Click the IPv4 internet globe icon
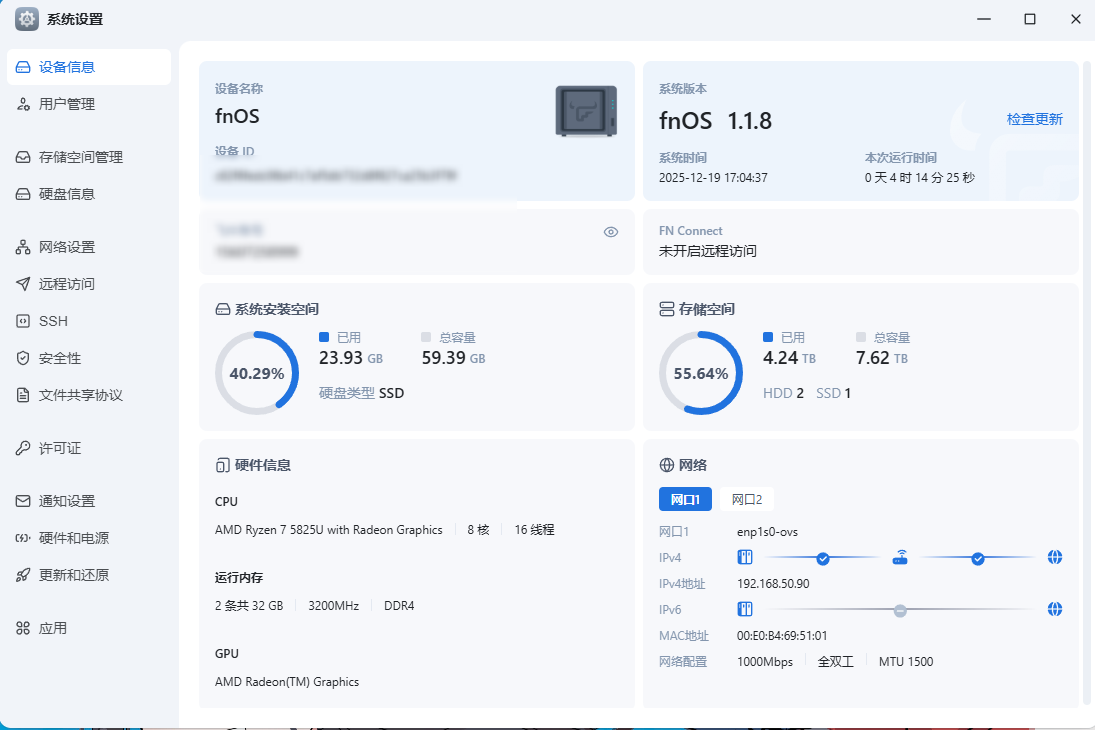This screenshot has height=730, width=1095. (1054, 558)
